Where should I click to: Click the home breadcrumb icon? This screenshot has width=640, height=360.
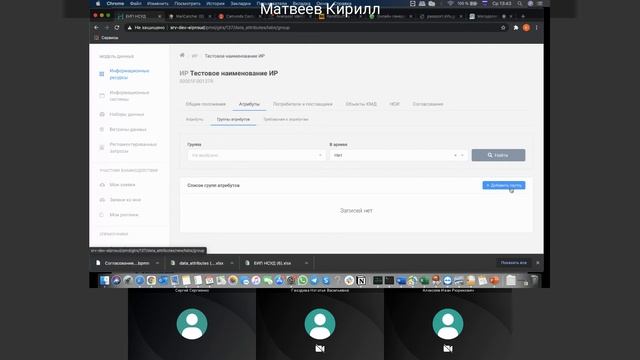(182, 56)
